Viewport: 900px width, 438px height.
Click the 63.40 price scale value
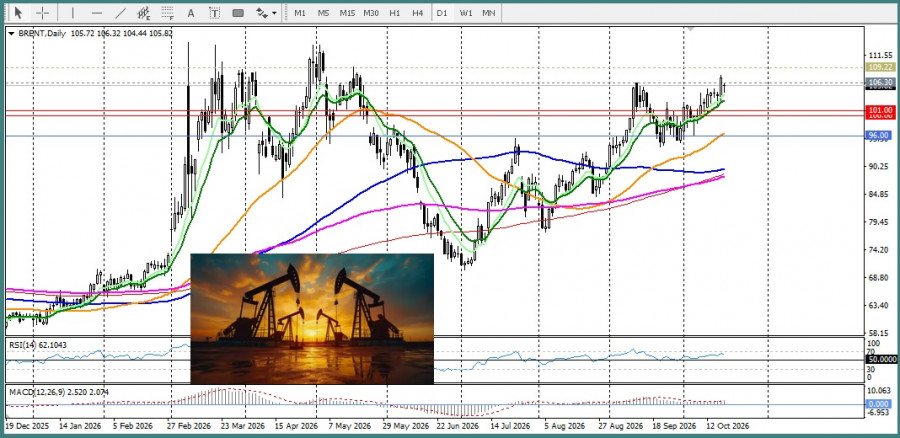click(x=879, y=305)
